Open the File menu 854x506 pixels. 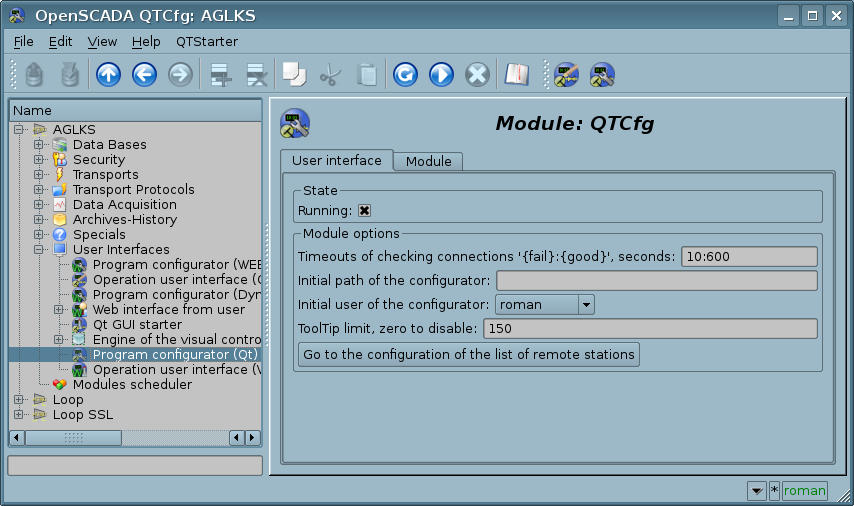pyautogui.click(x=23, y=41)
